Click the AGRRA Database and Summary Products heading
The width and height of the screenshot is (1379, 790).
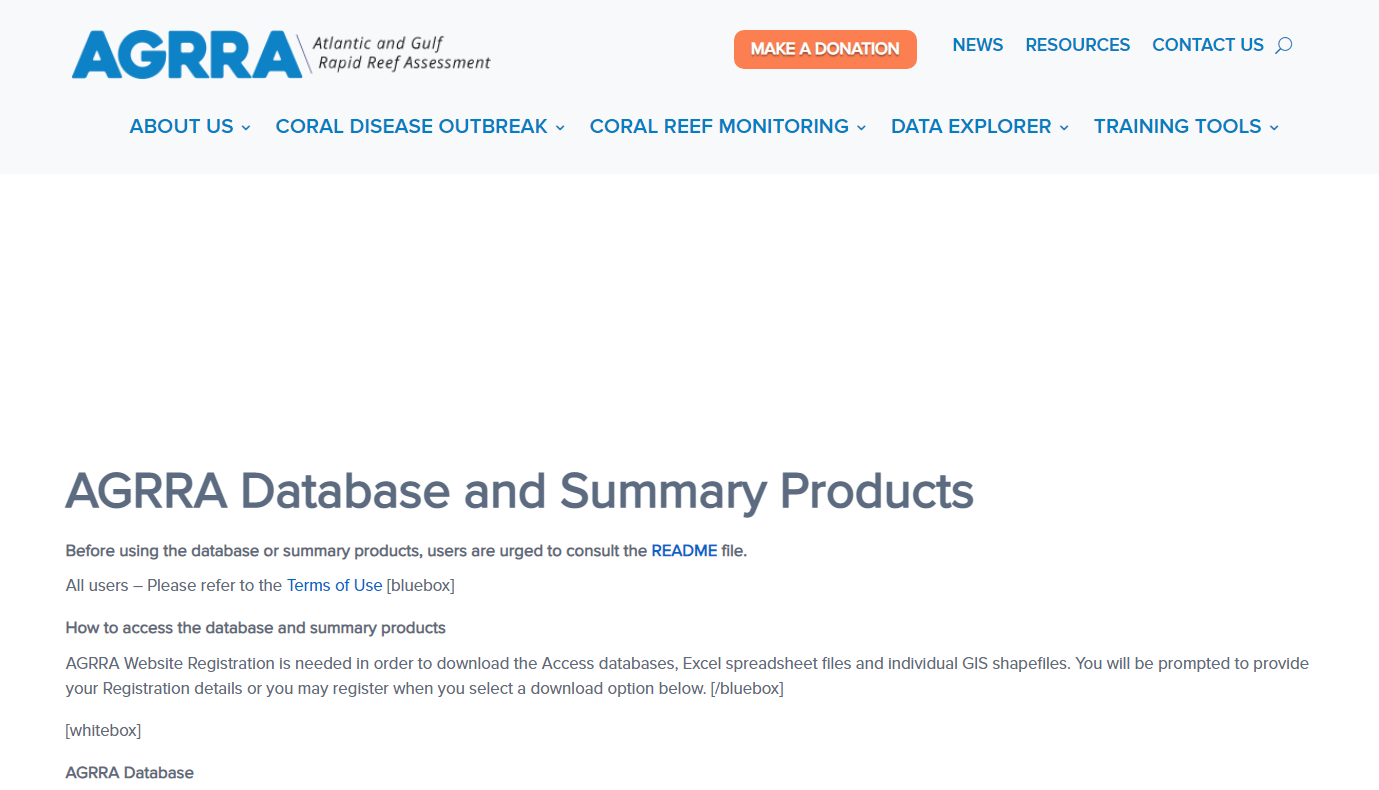519,491
